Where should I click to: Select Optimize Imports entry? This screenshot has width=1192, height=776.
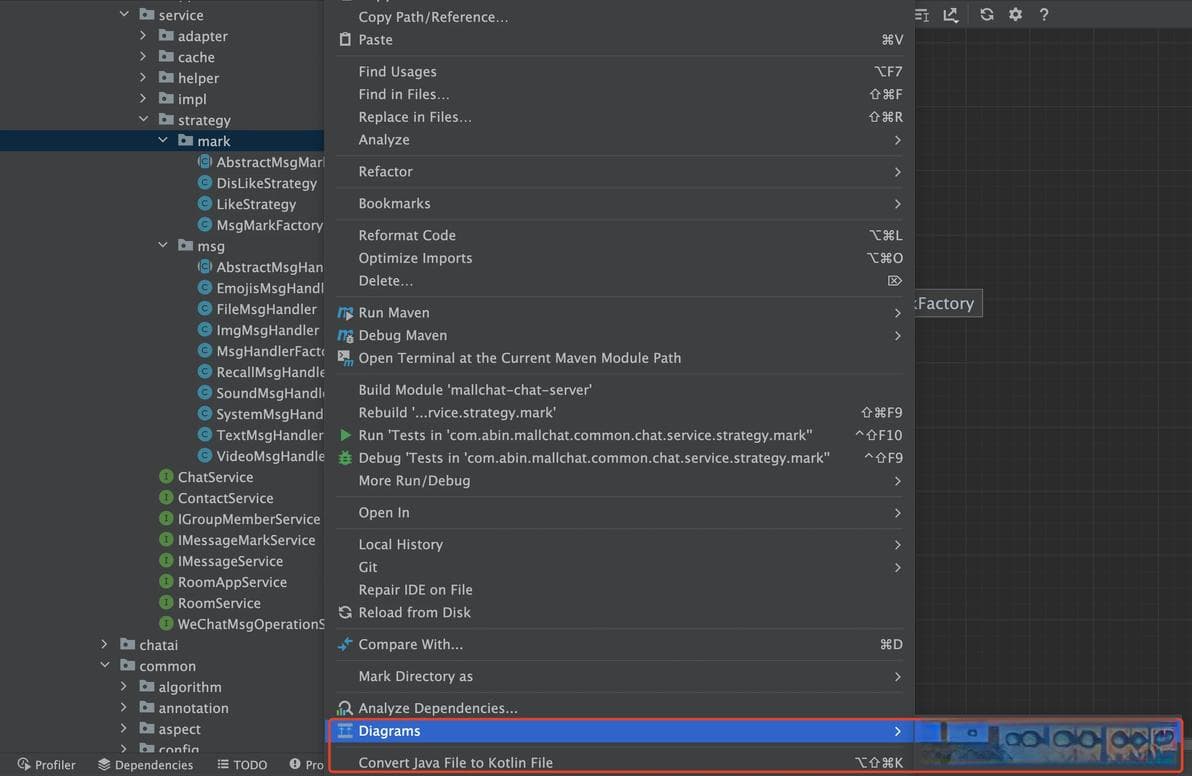(x=620, y=258)
